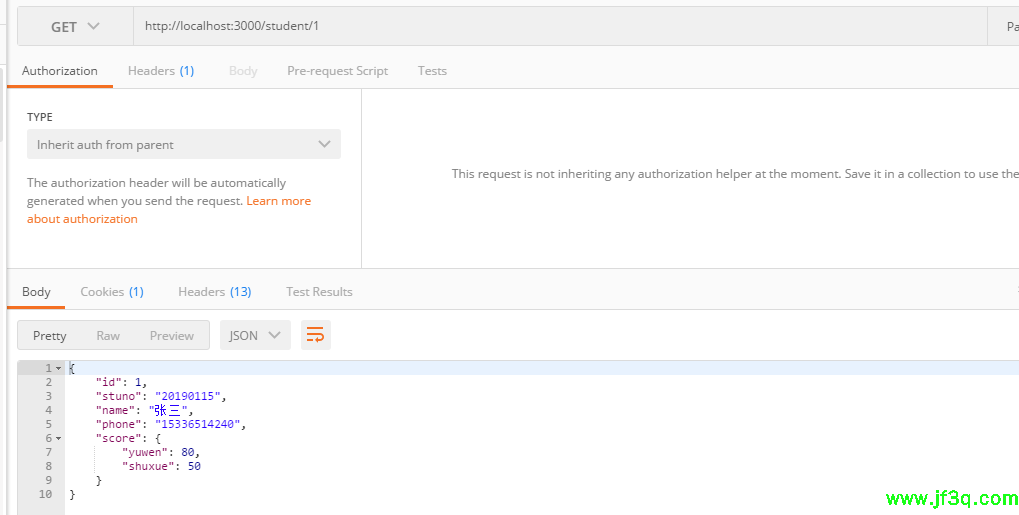Open the JSON format dropdown
The height and width of the screenshot is (515, 1019).
(255, 336)
